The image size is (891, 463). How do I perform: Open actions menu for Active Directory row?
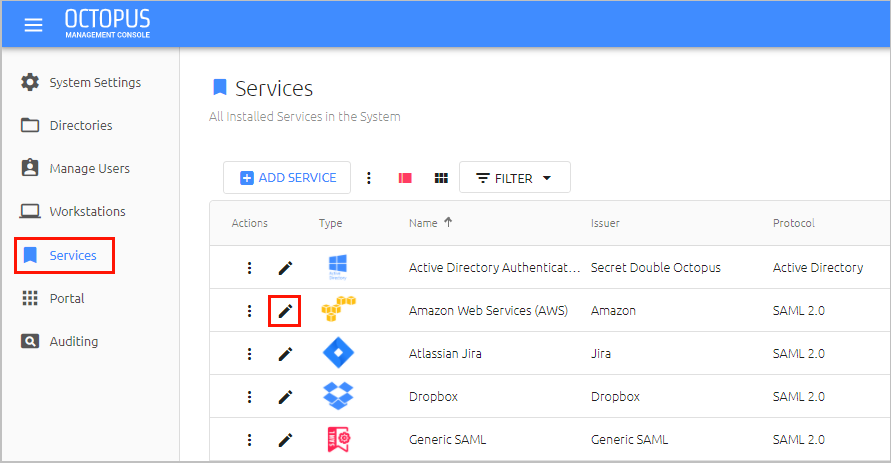coord(249,268)
